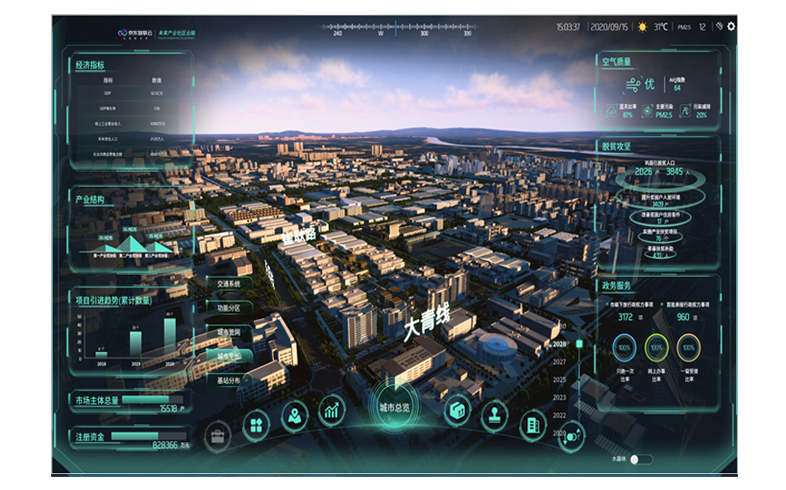Select the office building icon in dock
This screenshot has width=786, height=490.
point(532,426)
